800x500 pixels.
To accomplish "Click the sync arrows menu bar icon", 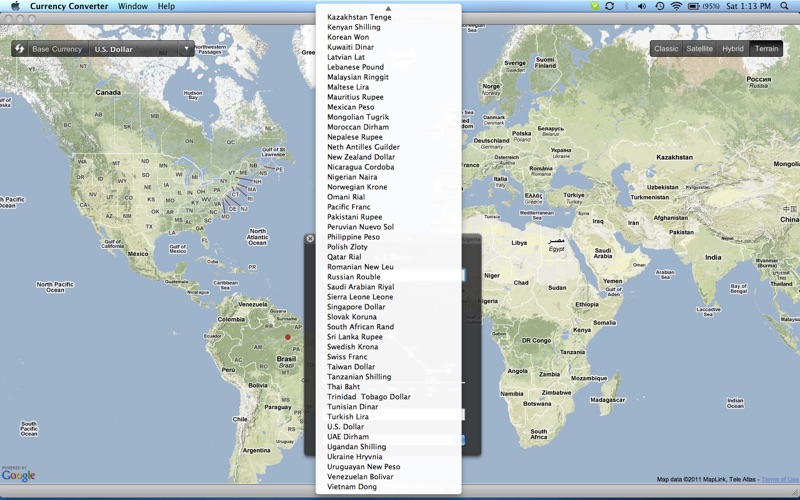I will pyautogui.click(x=609, y=6).
